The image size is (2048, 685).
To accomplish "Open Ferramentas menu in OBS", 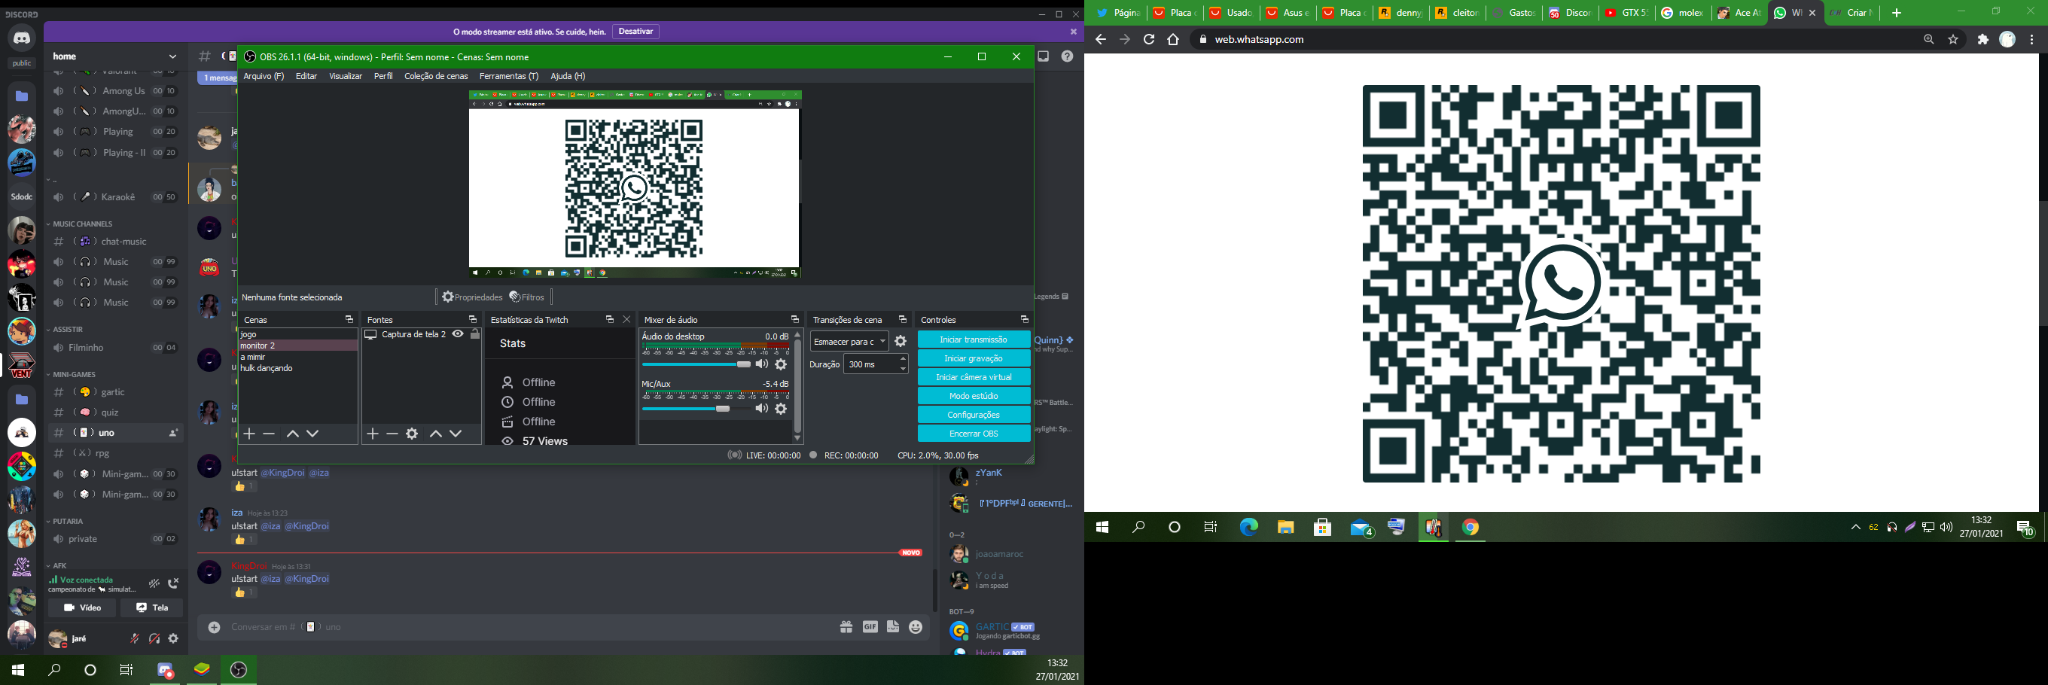I will pyautogui.click(x=509, y=76).
